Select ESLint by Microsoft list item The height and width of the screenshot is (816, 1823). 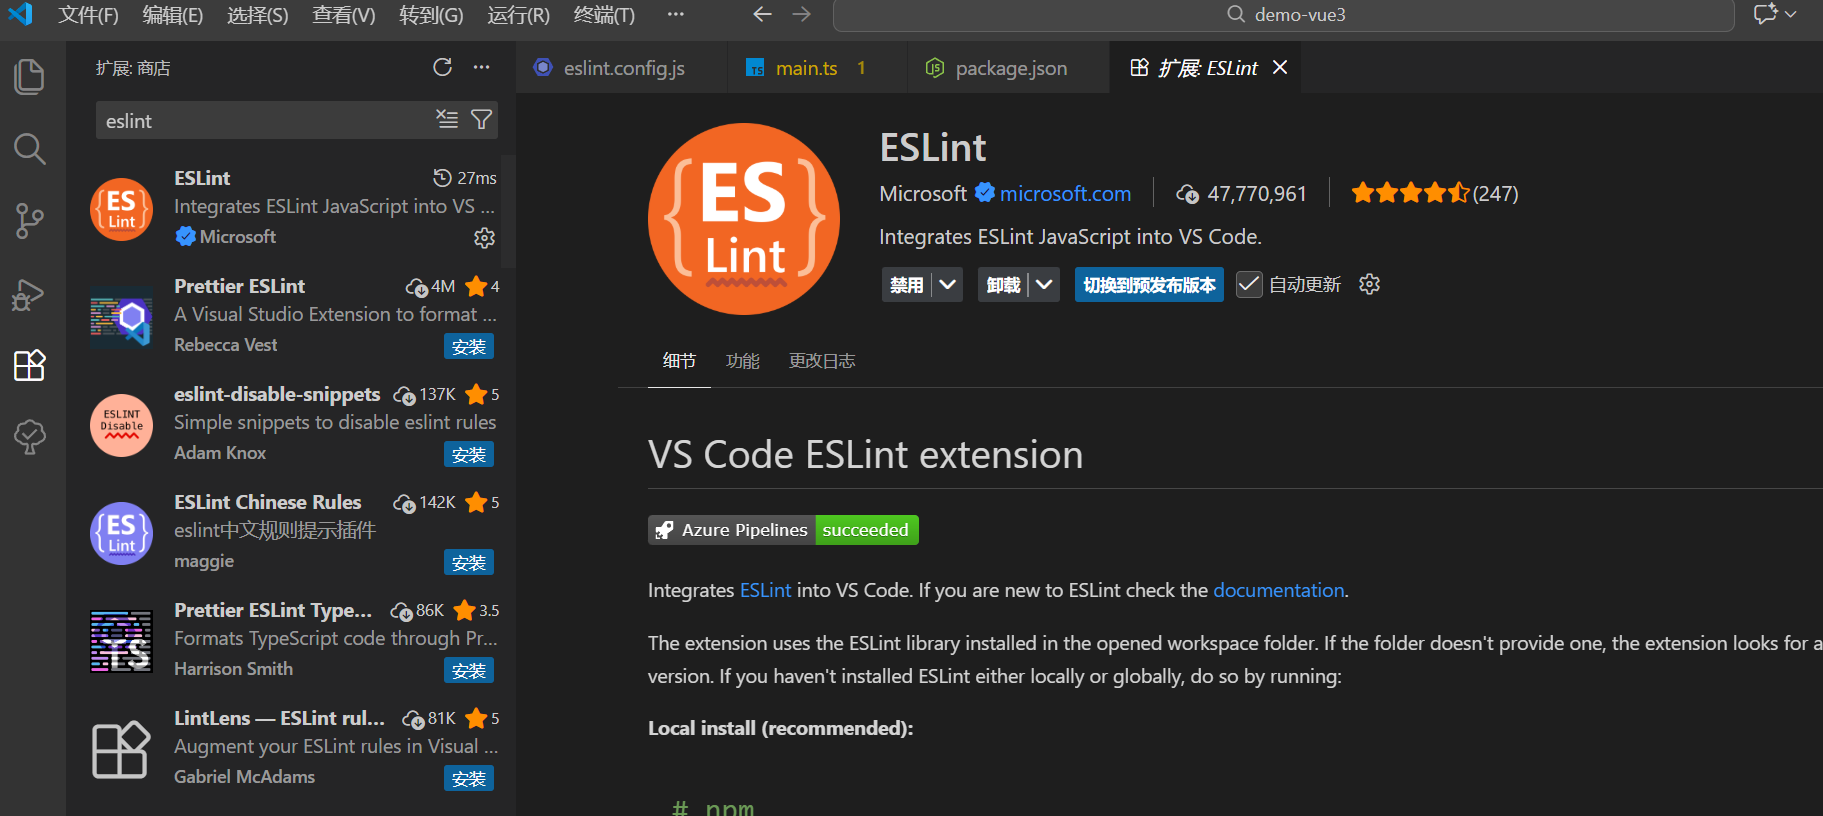[x=292, y=208]
